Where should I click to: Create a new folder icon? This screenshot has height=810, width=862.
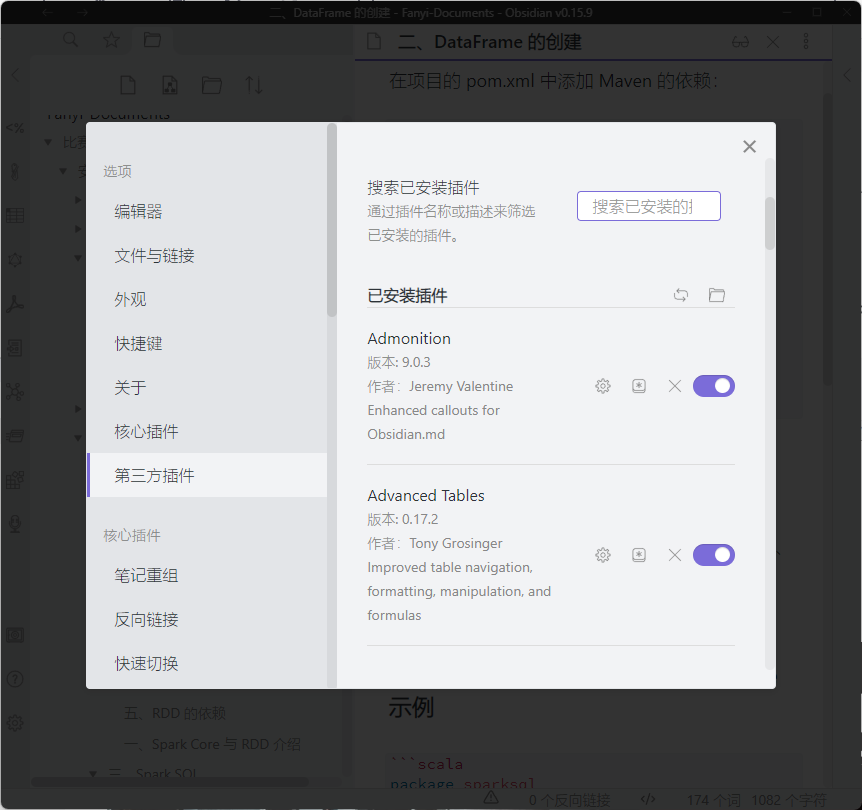(212, 85)
